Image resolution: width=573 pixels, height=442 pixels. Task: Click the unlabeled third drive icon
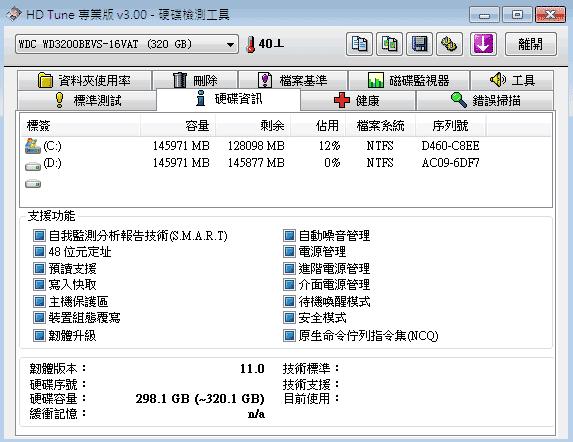[x=33, y=183]
